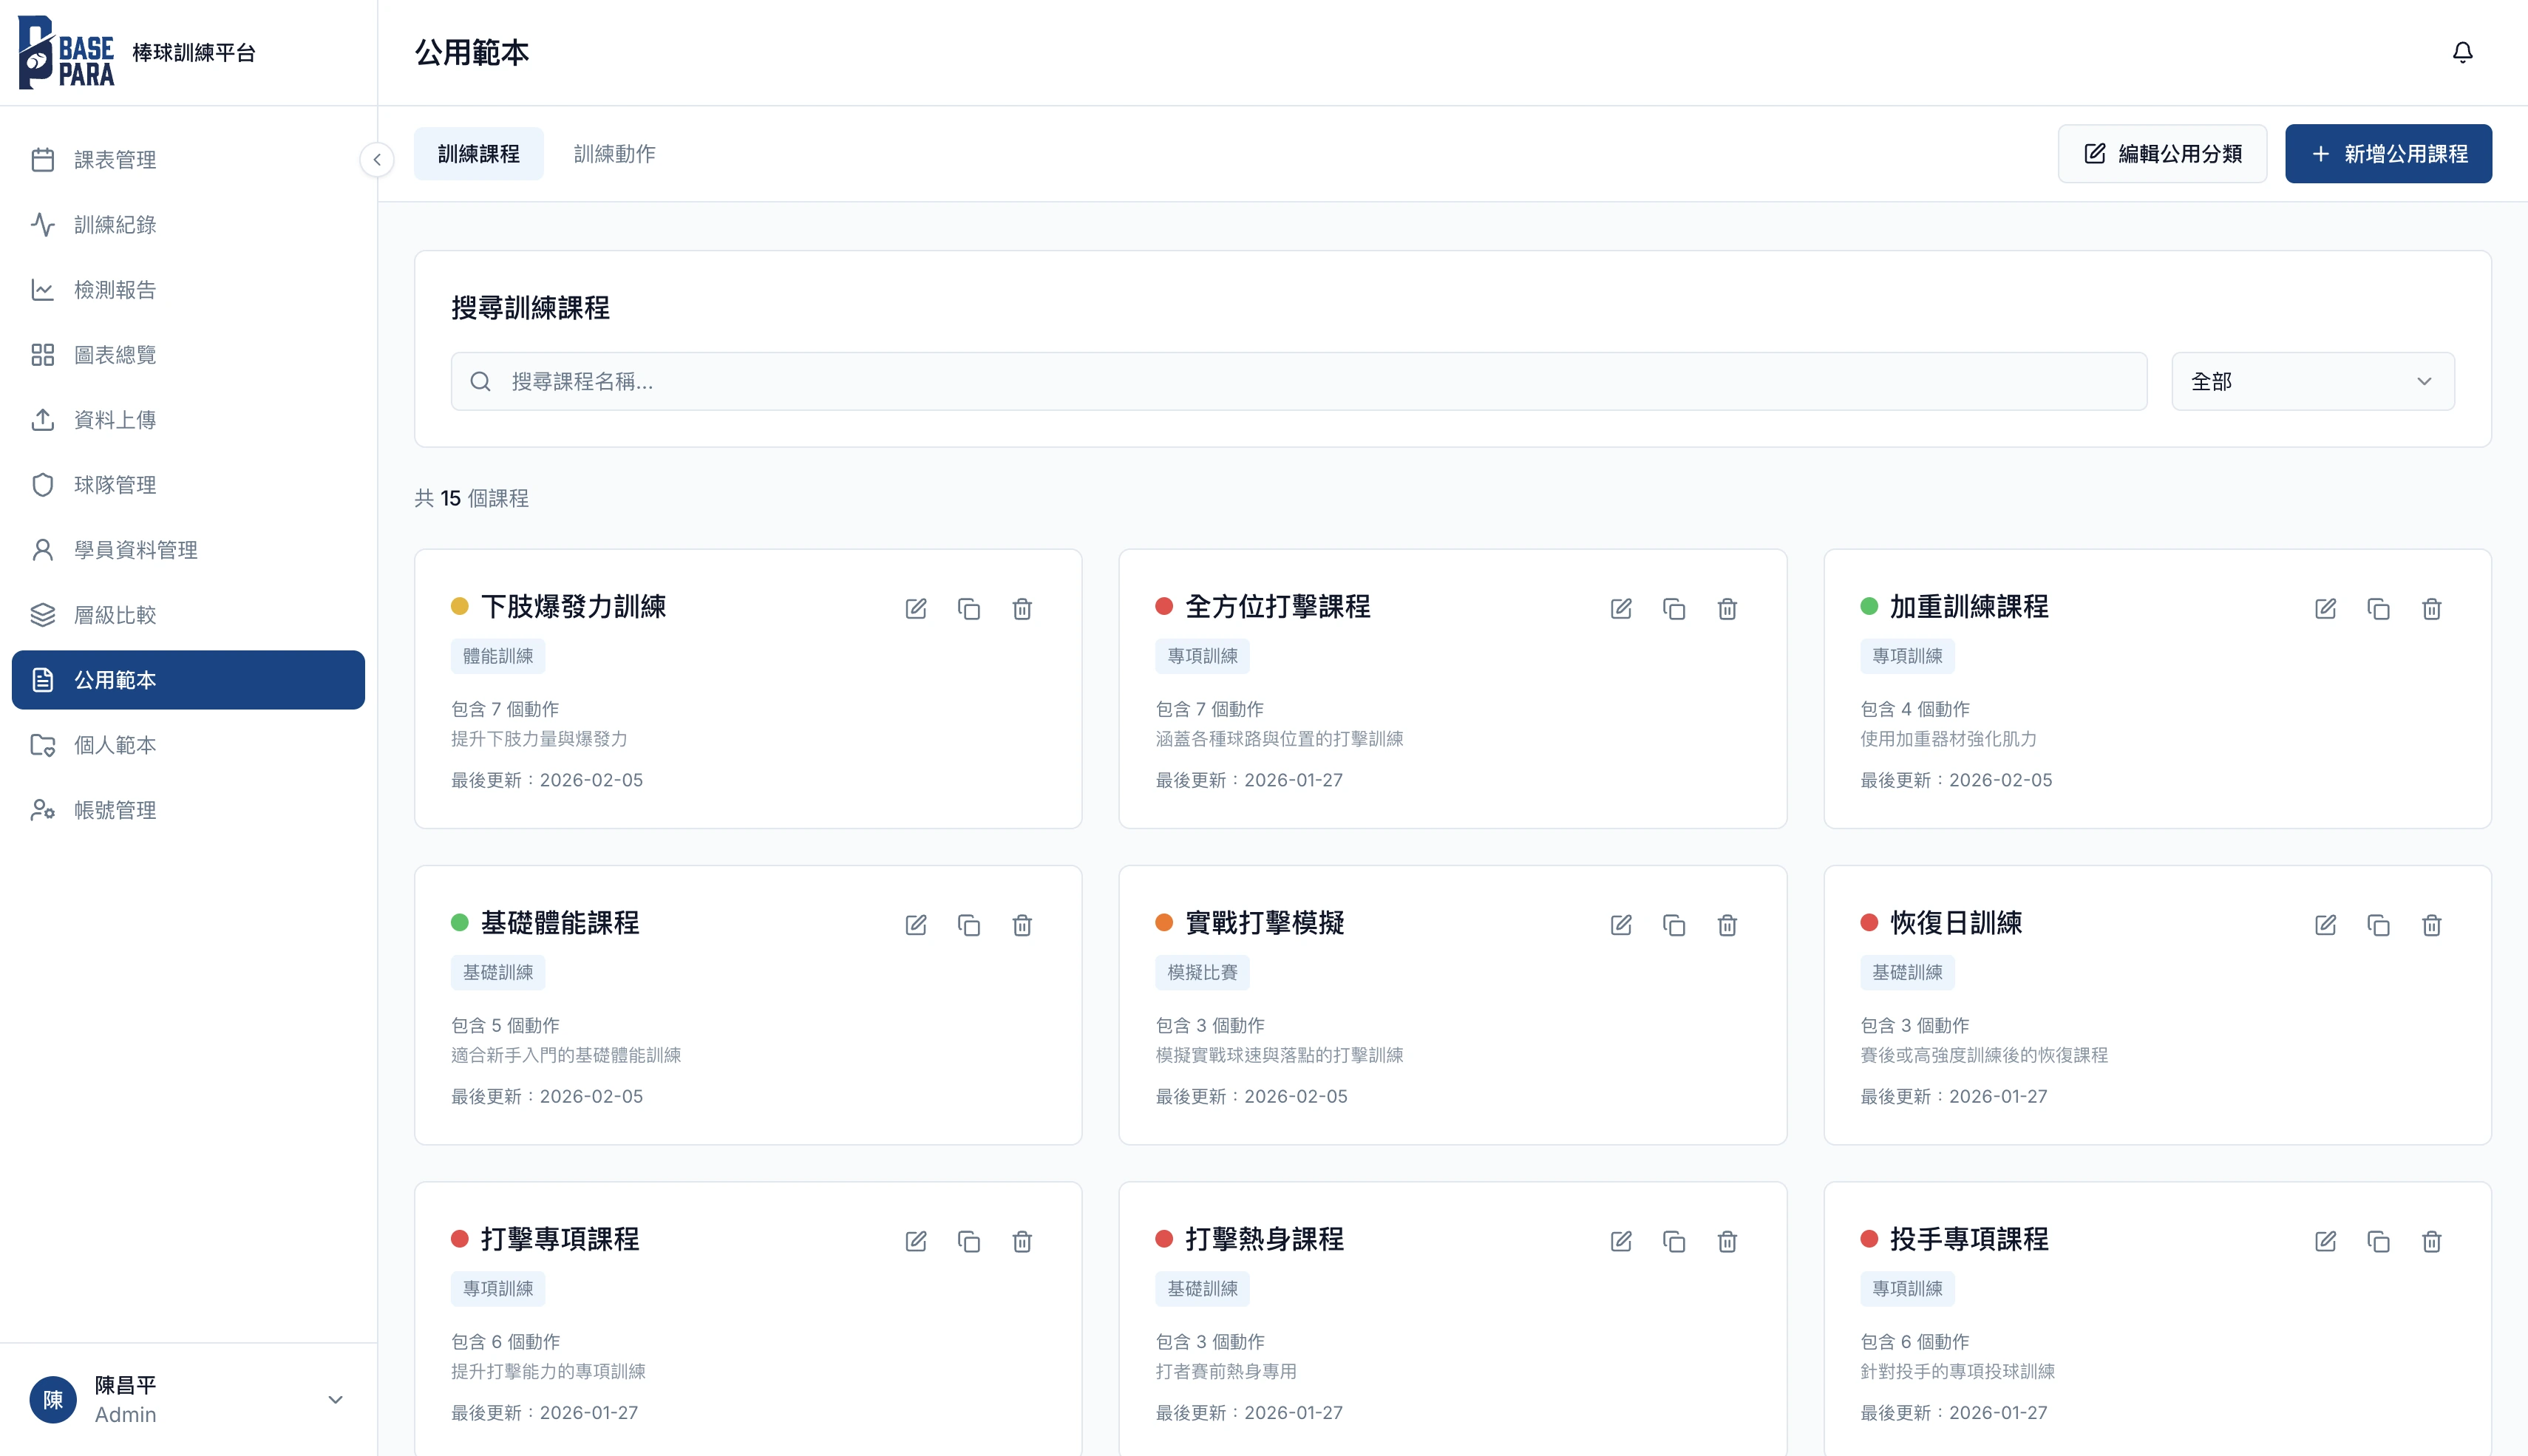Delete the 基礎體能課程 card
The width and height of the screenshot is (2528, 1456).
[1022, 924]
